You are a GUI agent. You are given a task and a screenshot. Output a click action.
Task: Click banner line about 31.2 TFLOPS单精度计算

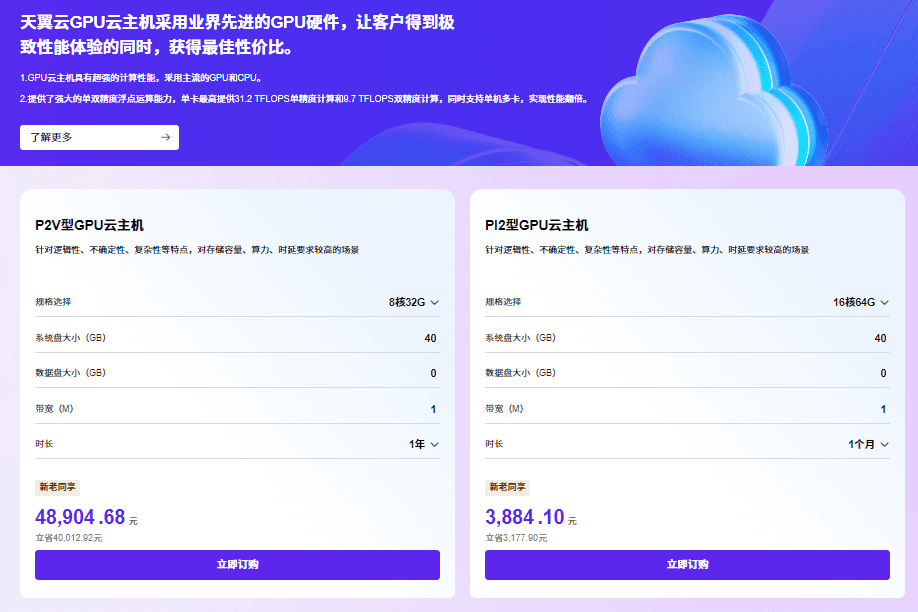[x=304, y=99]
